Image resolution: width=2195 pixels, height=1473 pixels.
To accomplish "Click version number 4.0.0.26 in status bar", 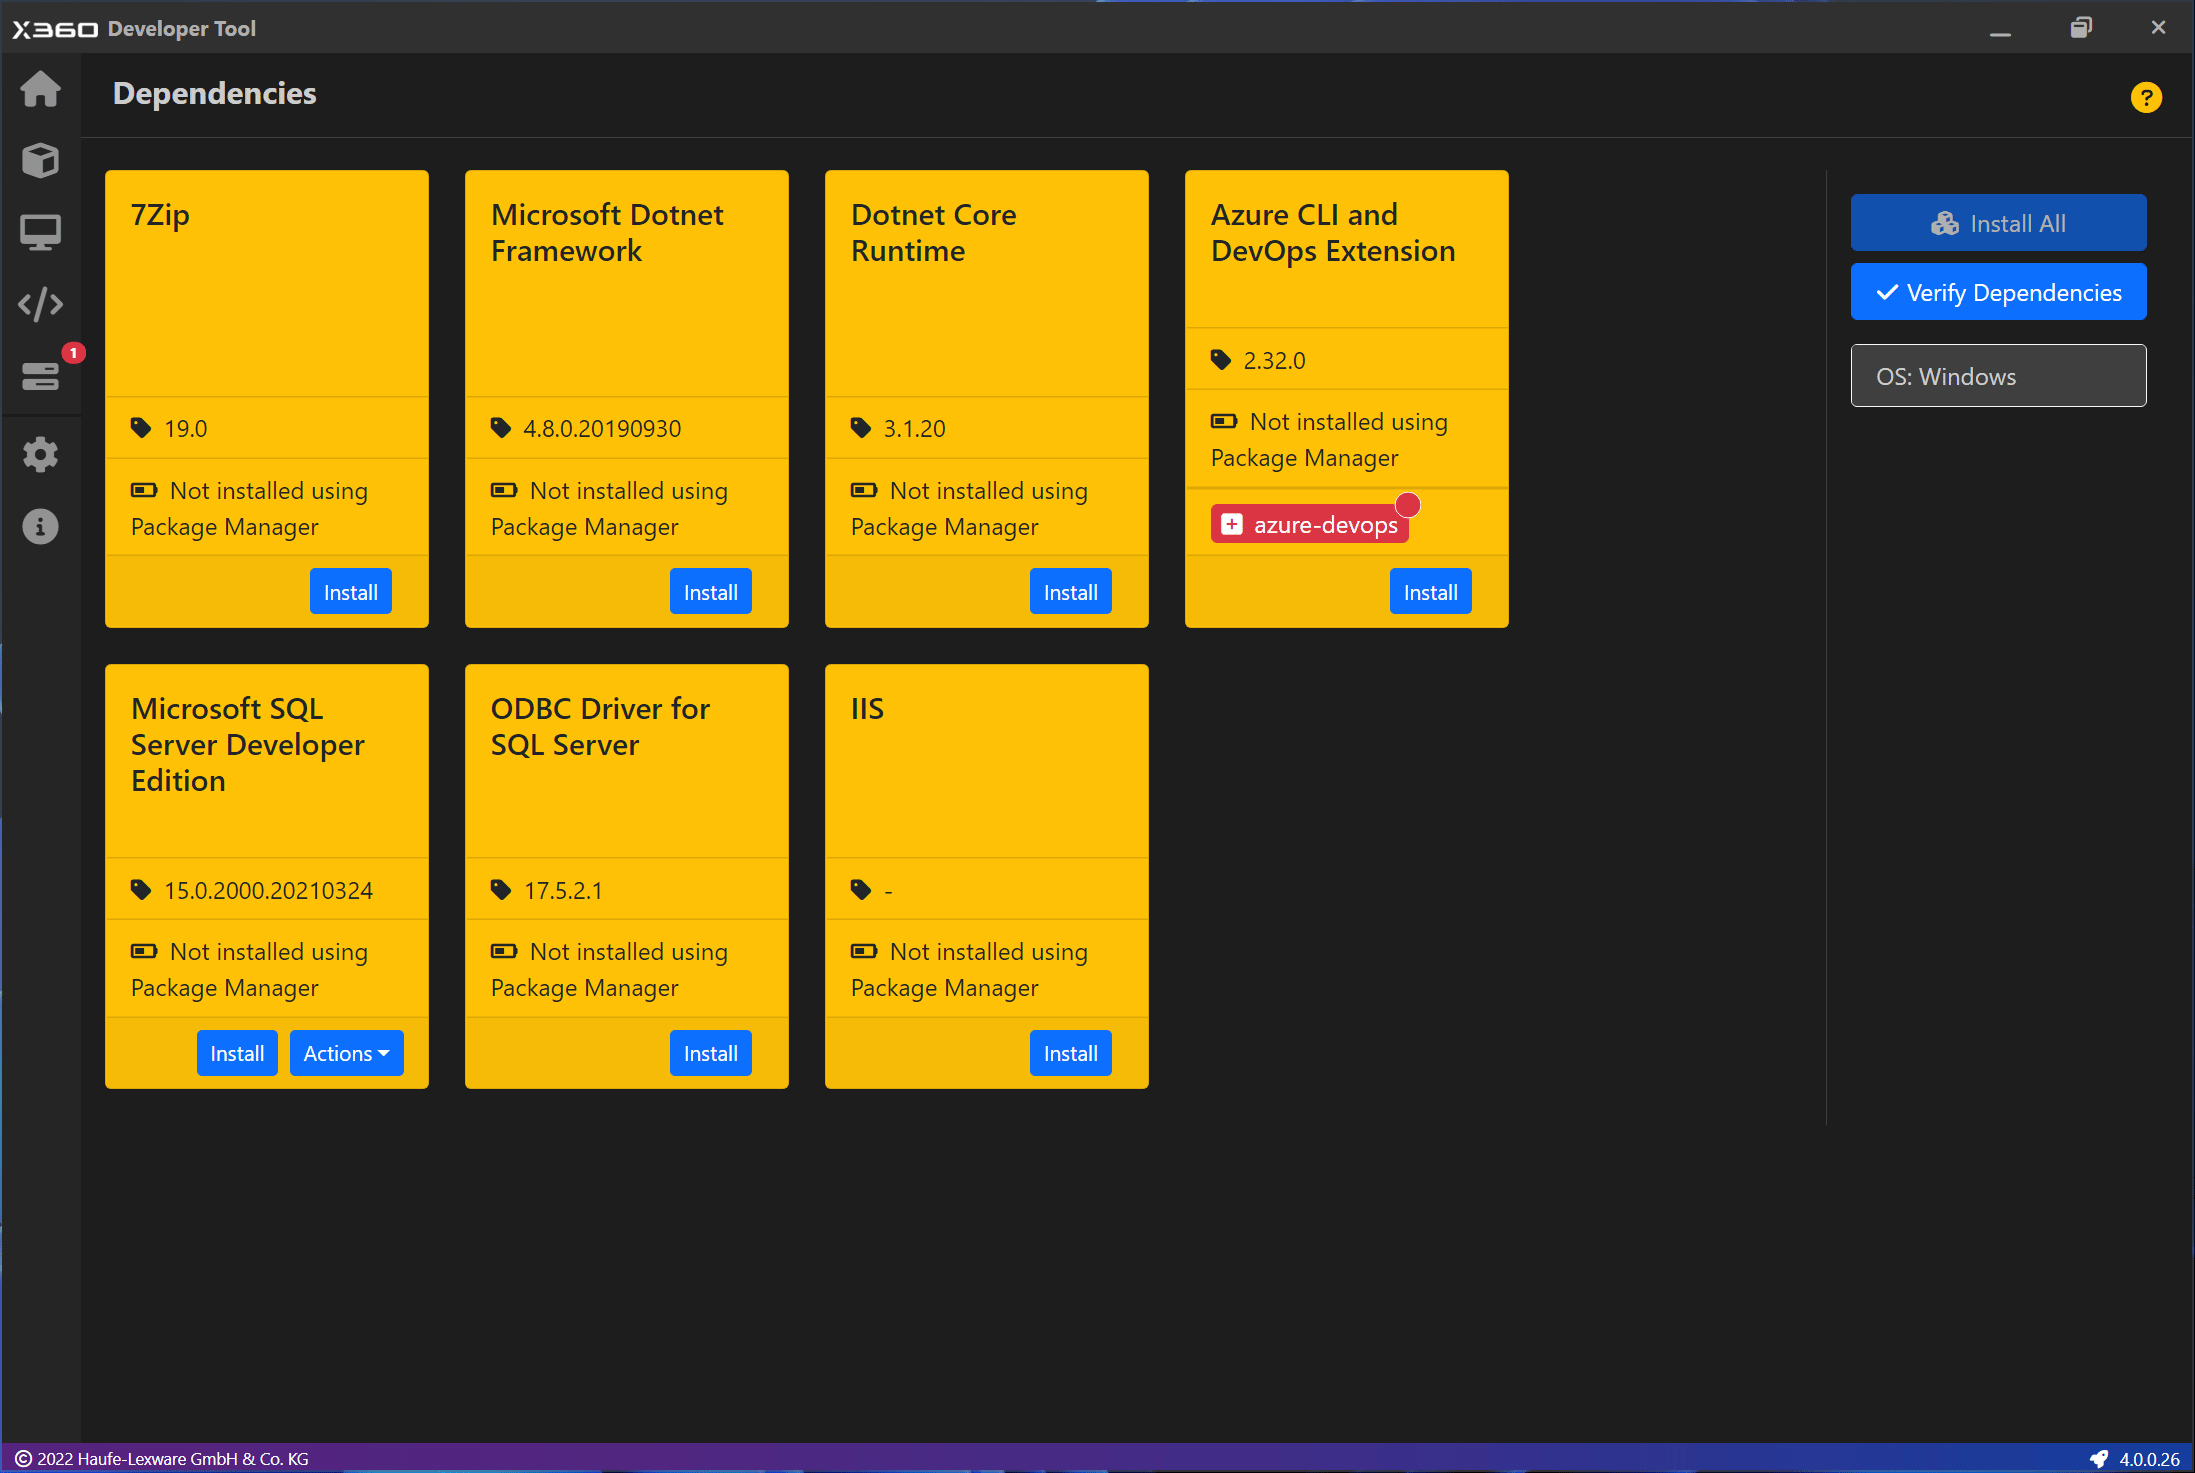I will (x=2149, y=1458).
